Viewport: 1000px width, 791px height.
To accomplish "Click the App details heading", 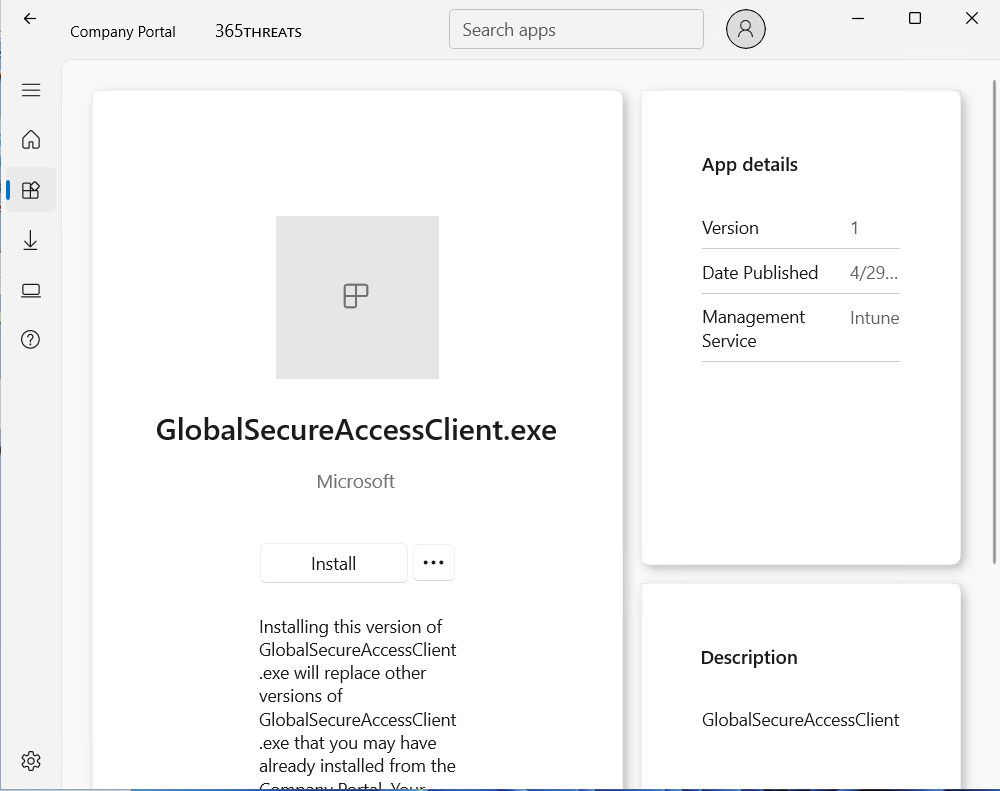I will click(x=749, y=165).
